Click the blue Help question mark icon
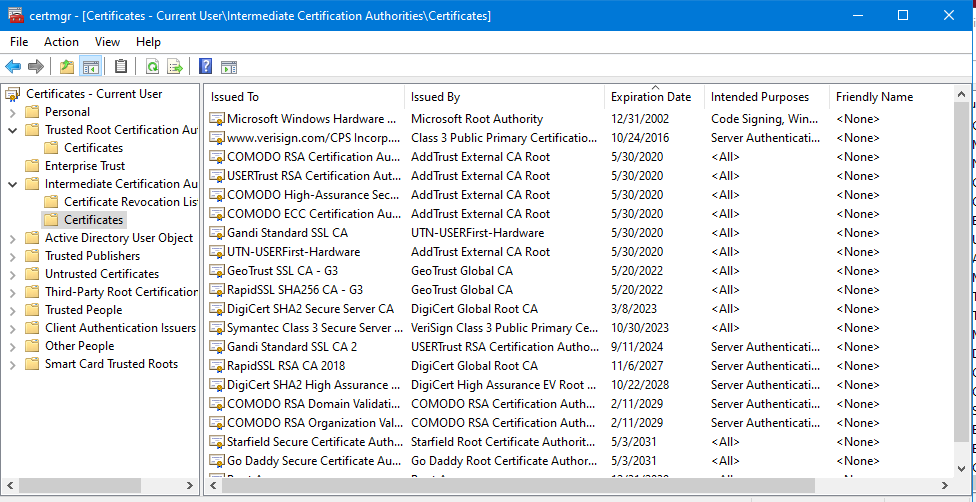Image resolution: width=976 pixels, height=502 pixels. click(x=205, y=66)
